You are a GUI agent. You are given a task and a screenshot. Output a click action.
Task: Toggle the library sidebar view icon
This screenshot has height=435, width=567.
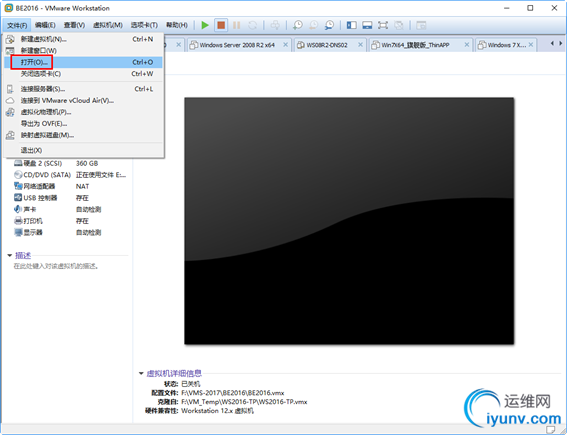click(351, 25)
